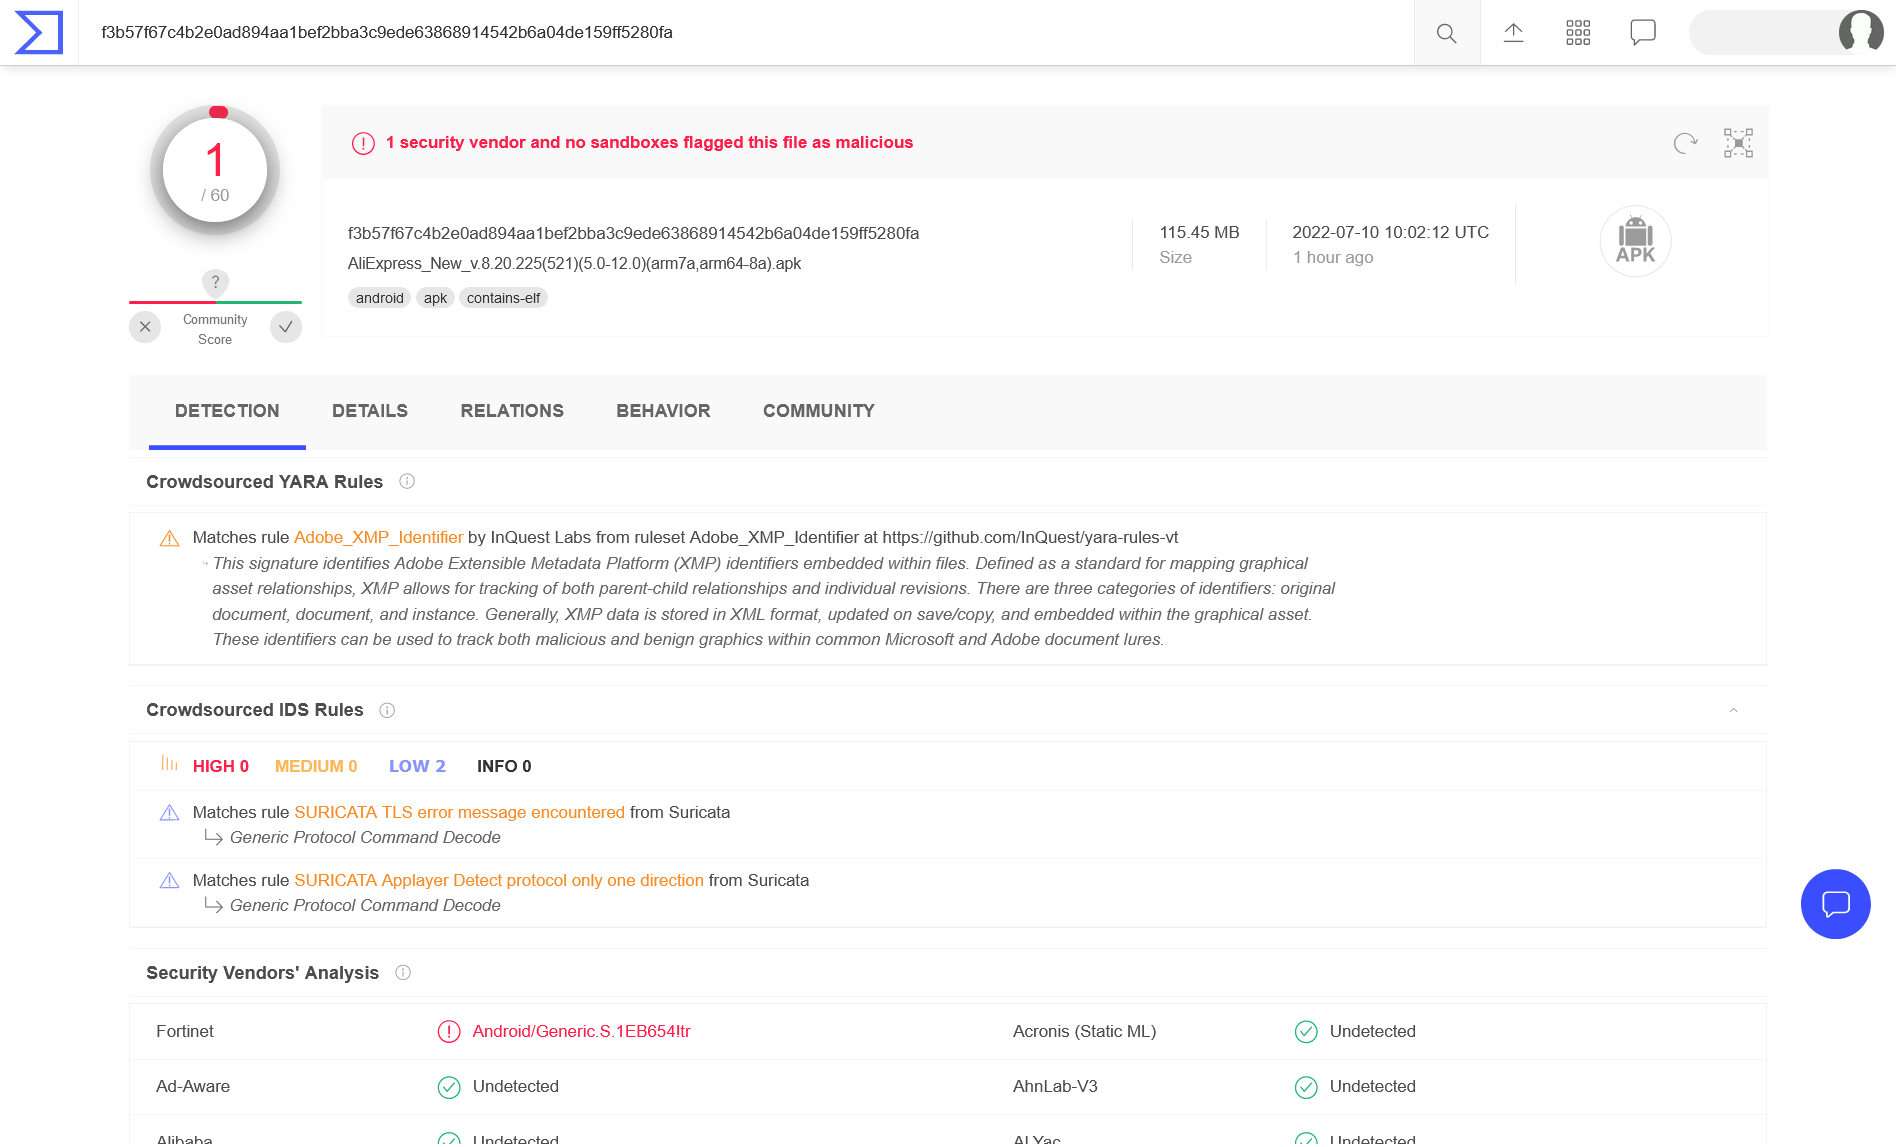Open the Adobe_XMP_Identifier rule link
Screen dimensions: 1903x1147
(378, 538)
